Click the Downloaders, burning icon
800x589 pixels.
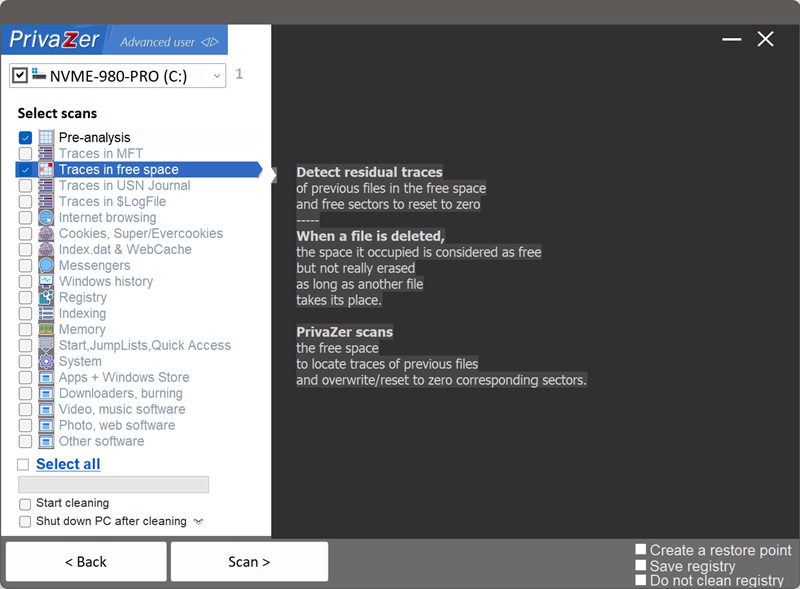[x=46, y=393]
